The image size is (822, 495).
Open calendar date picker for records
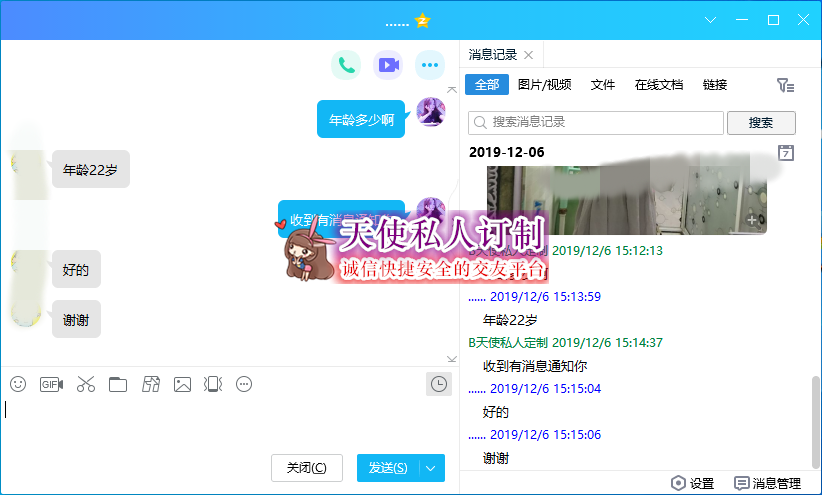tap(786, 153)
